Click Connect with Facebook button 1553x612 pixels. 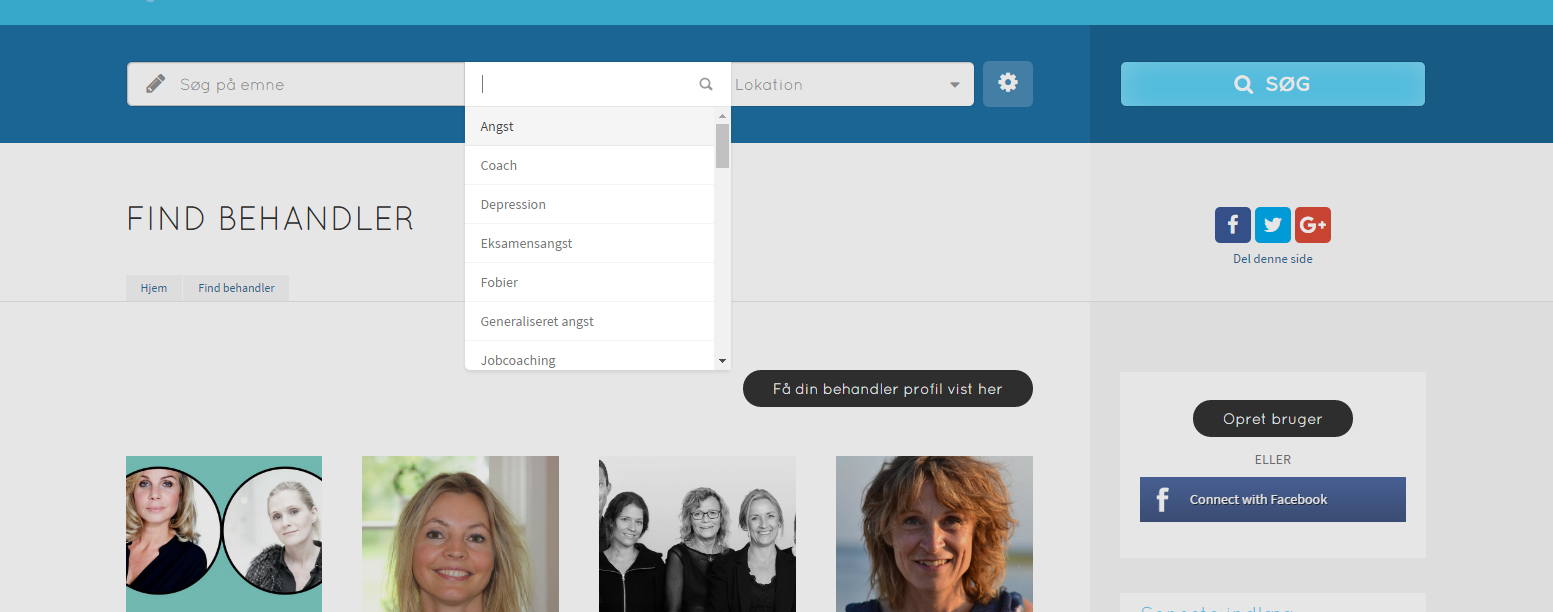(x=1272, y=500)
